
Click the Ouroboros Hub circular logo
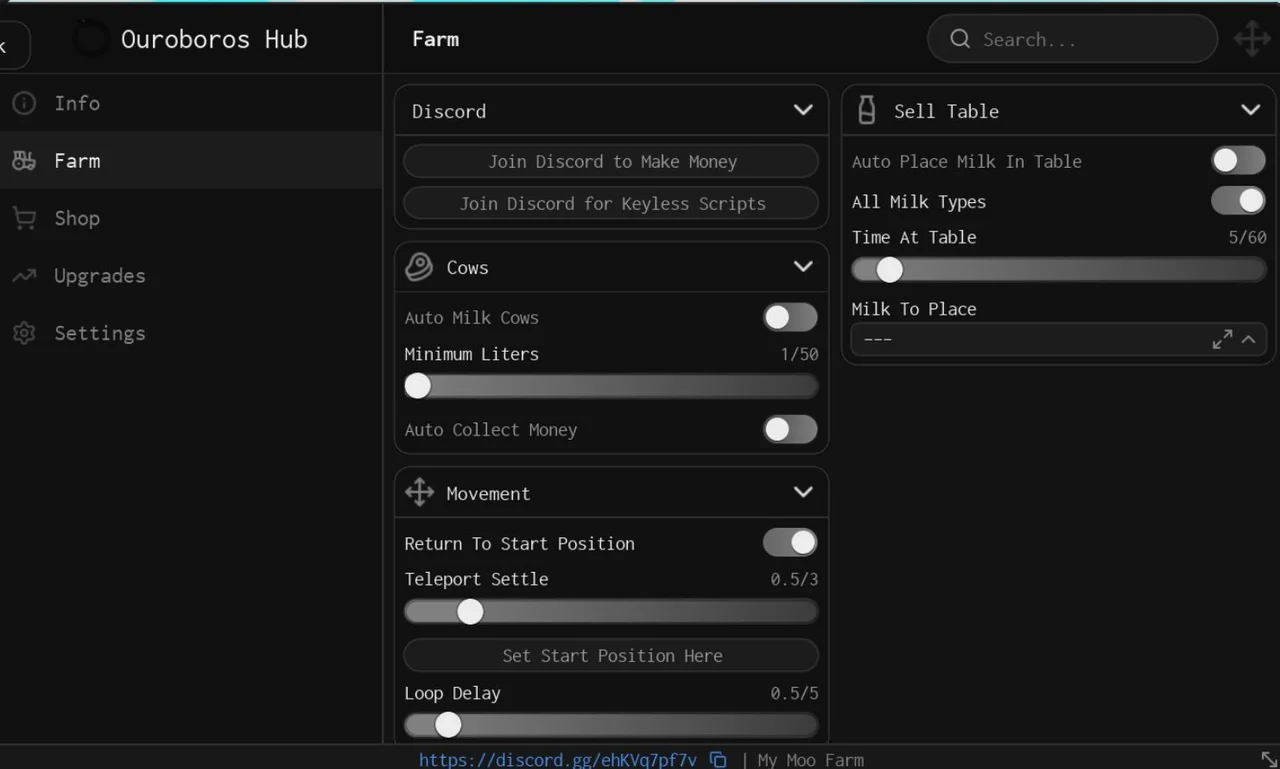pyautogui.click(x=91, y=40)
